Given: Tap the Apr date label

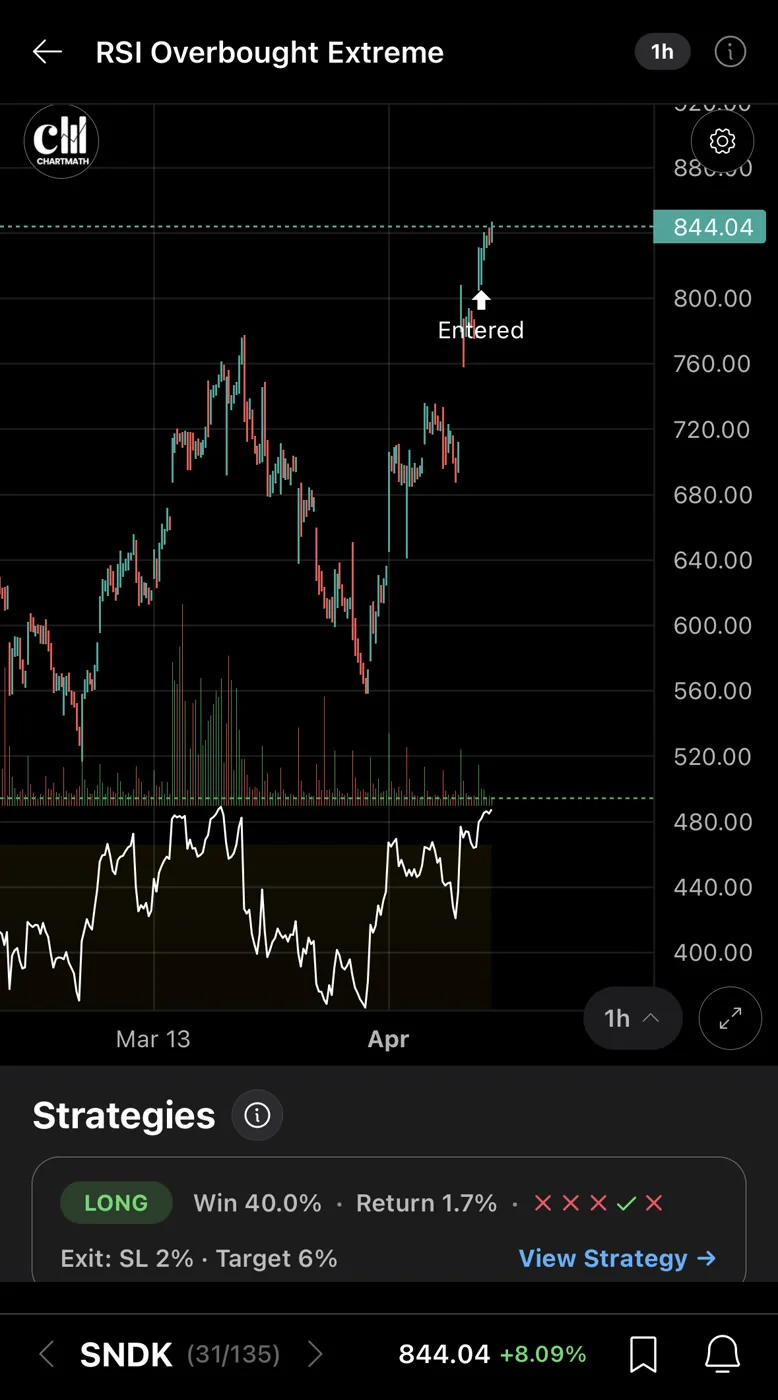Looking at the screenshot, I should pos(388,1039).
